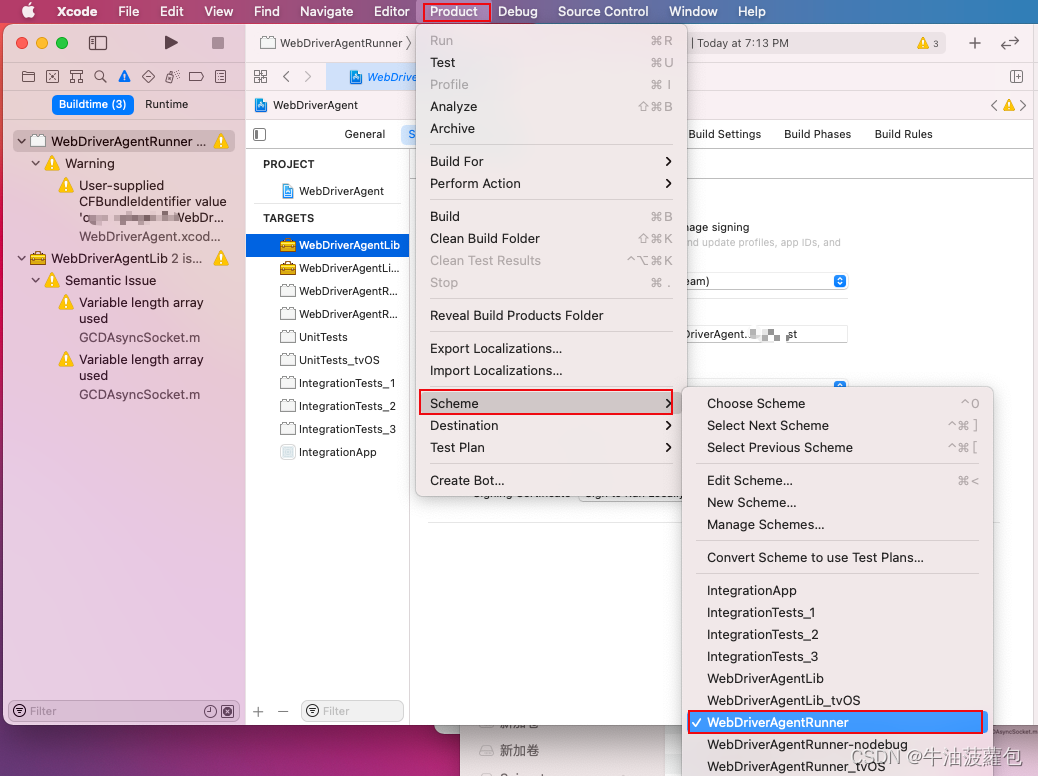Click the warning count indicator in activity bar

pos(927,43)
